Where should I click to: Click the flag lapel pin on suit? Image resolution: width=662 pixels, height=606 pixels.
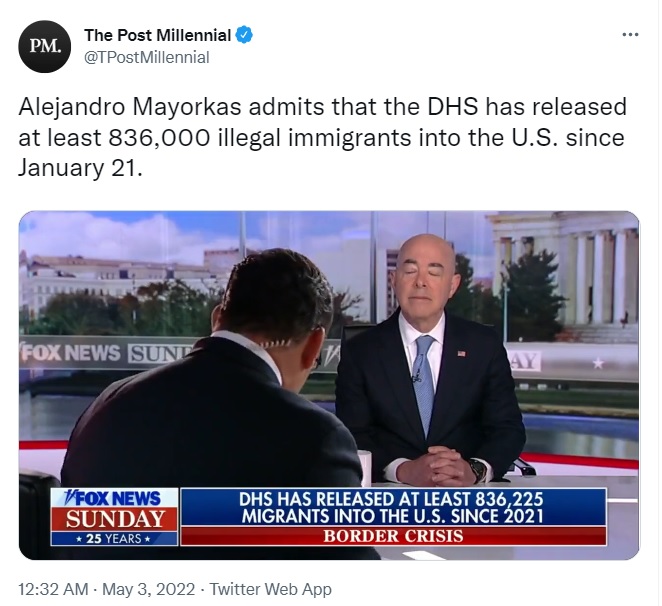(461, 353)
